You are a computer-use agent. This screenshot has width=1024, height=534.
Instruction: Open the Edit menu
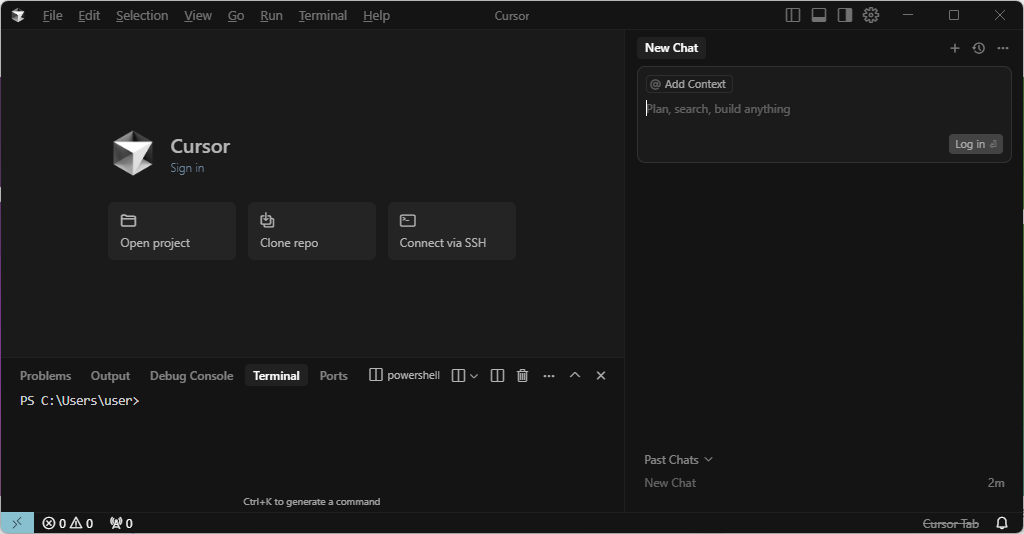pos(89,16)
